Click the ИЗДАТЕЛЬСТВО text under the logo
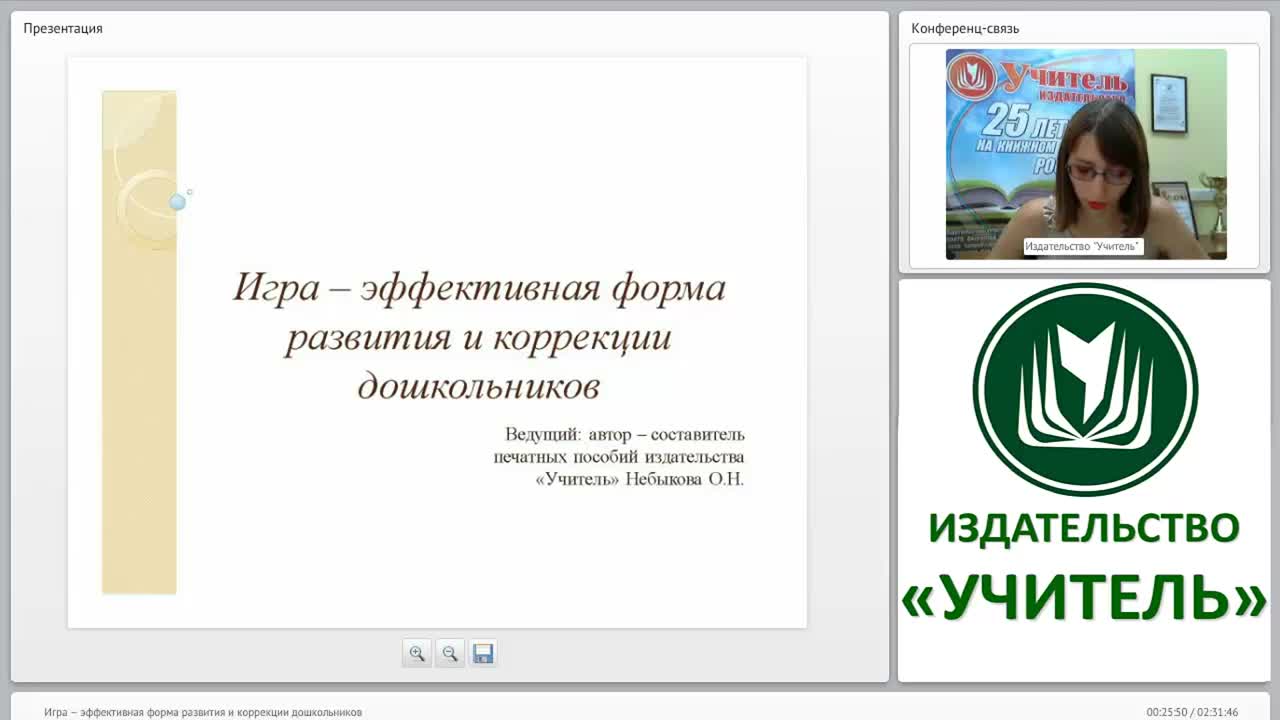This screenshot has height=720, width=1280. pyautogui.click(x=1084, y=527)
